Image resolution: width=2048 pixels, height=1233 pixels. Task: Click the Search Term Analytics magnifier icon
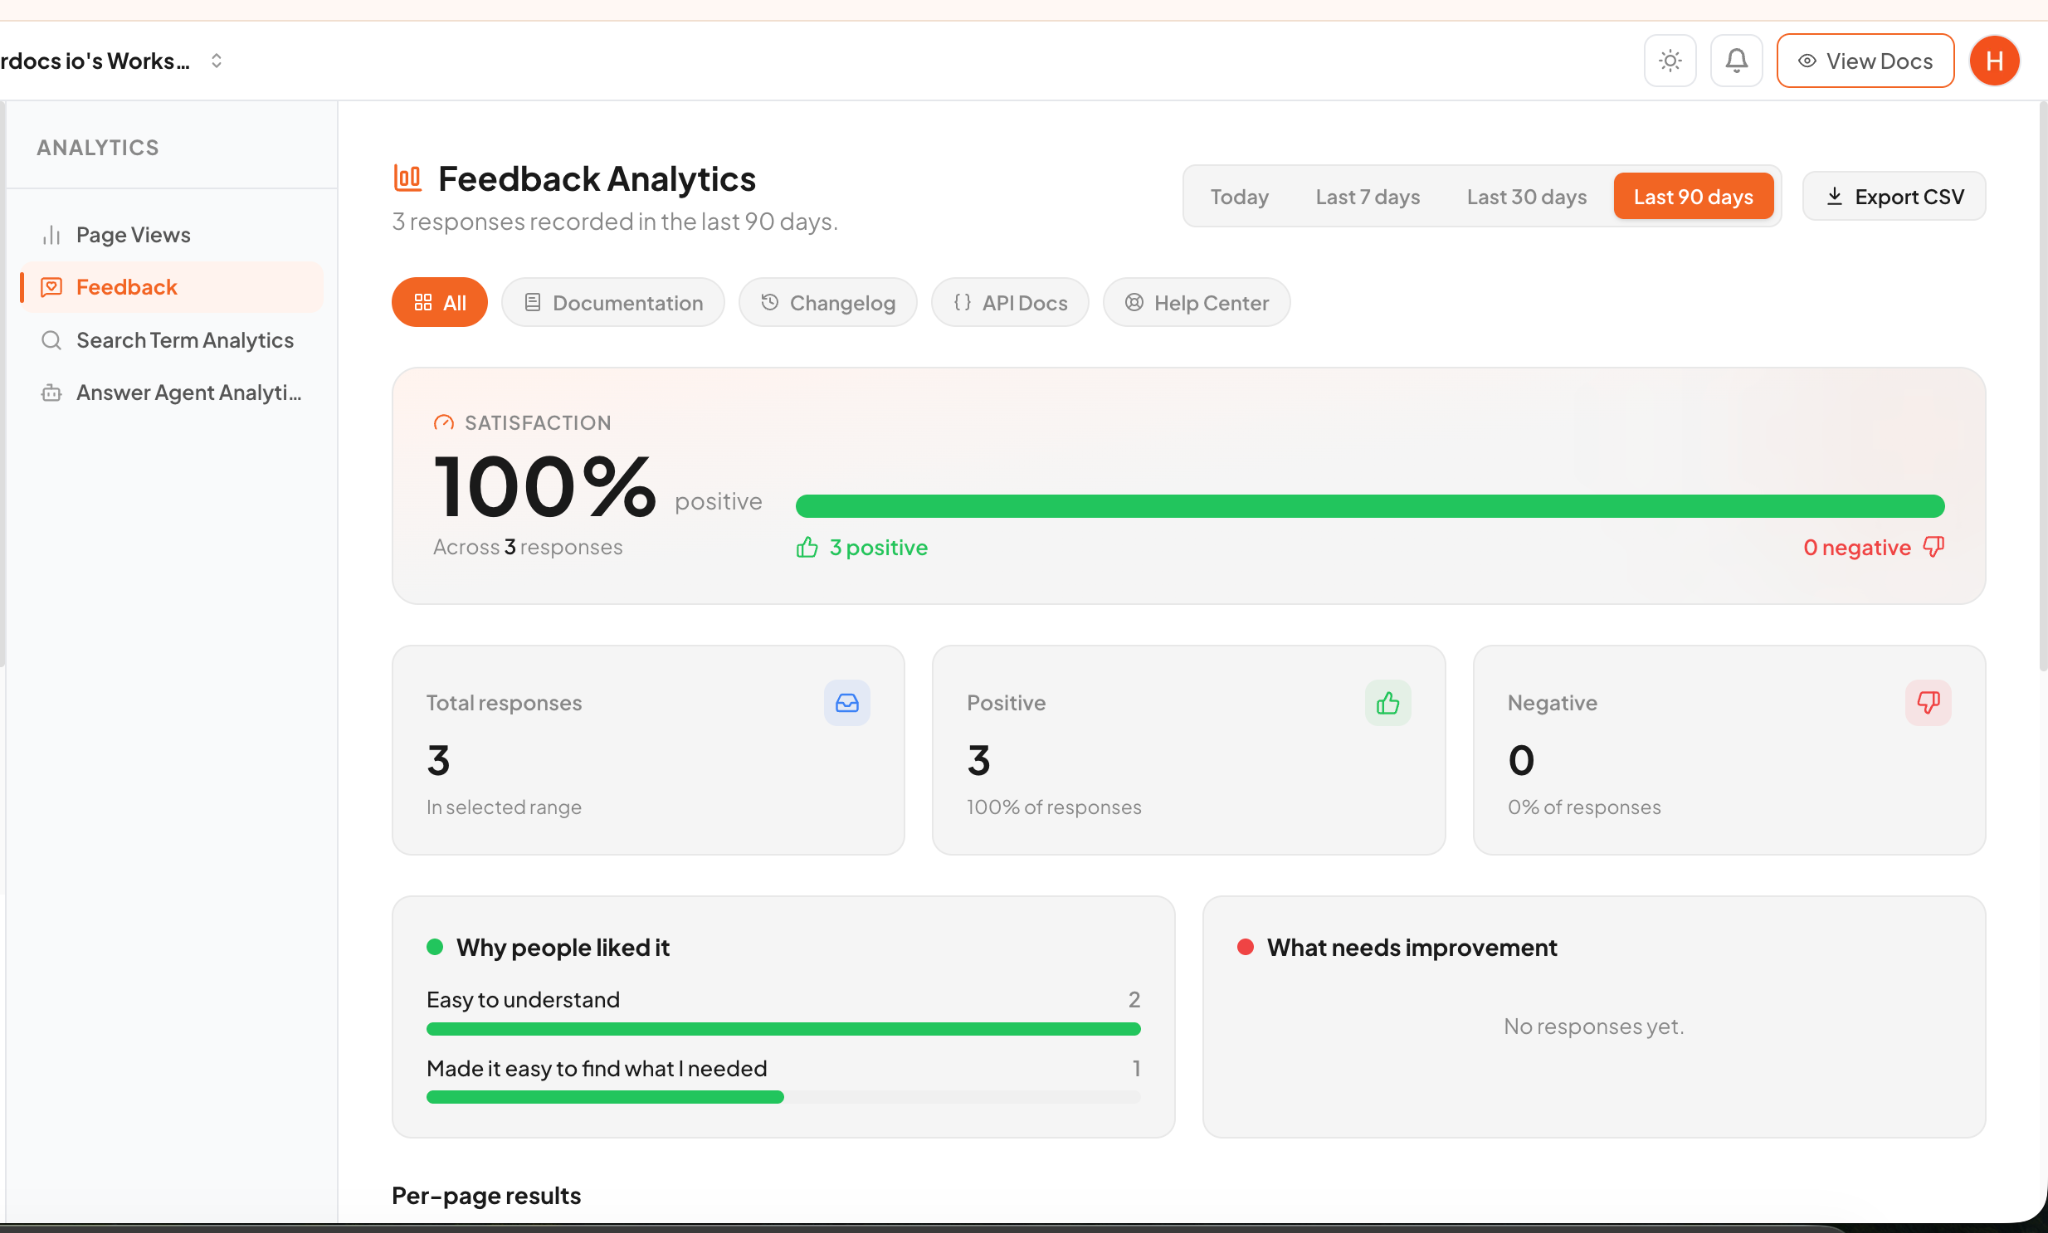tap(51, 340)
